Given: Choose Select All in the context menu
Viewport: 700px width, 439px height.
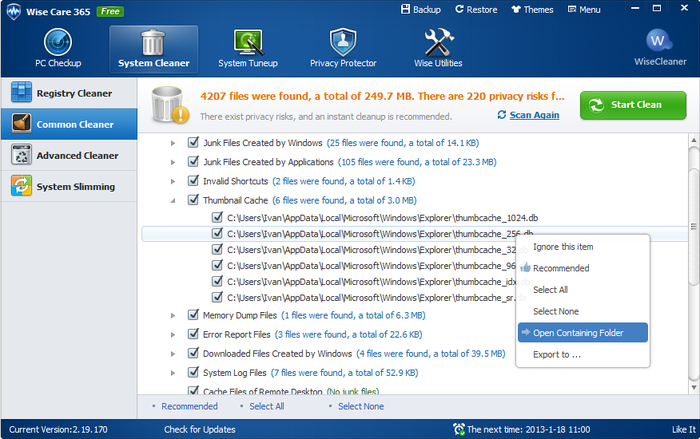Looking at the screenshot, I should click(x=583, y=289).
